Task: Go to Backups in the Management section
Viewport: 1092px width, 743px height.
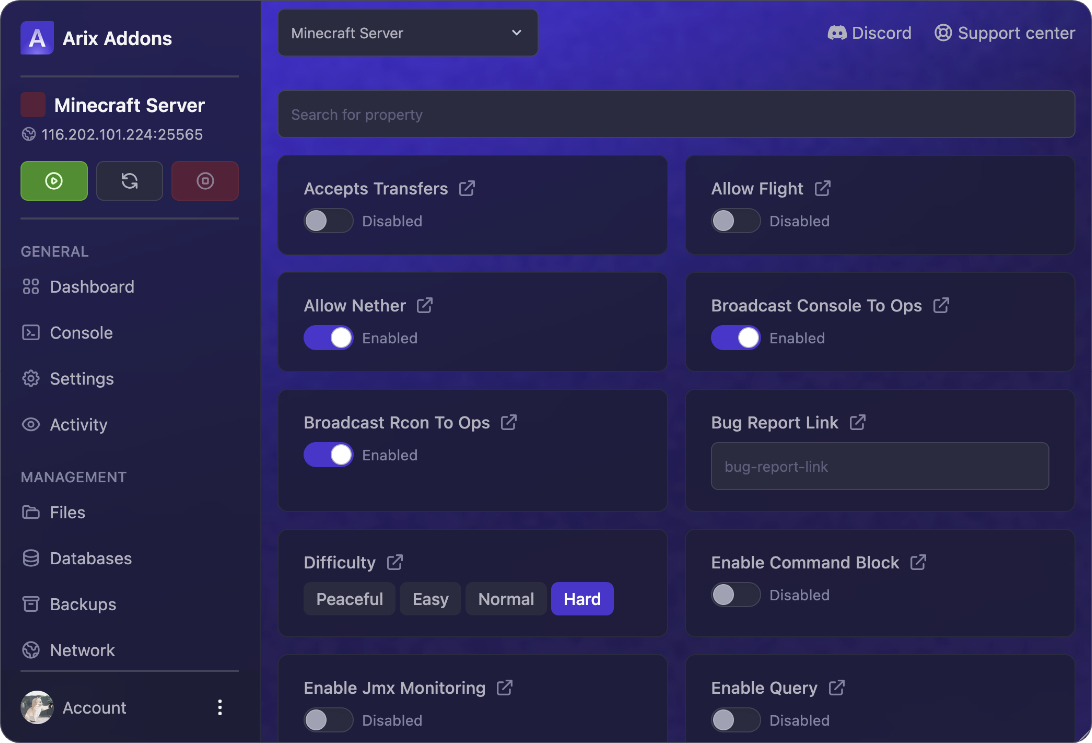Action: click(83, 604)
